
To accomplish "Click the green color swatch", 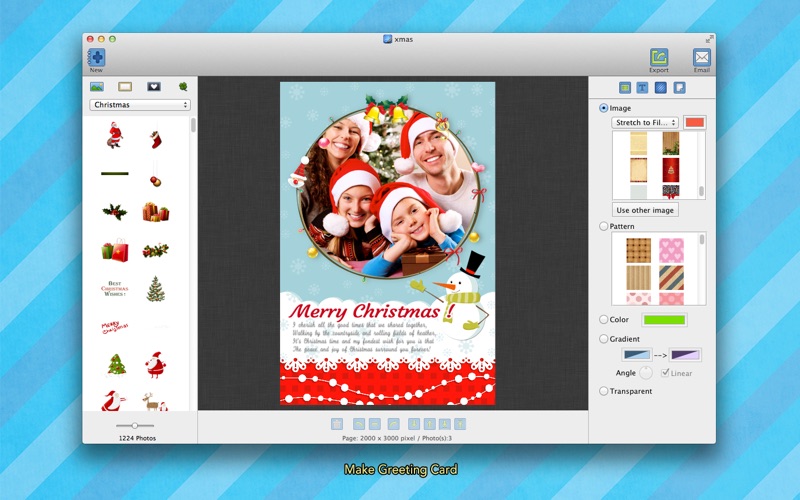I will [664, 320].
